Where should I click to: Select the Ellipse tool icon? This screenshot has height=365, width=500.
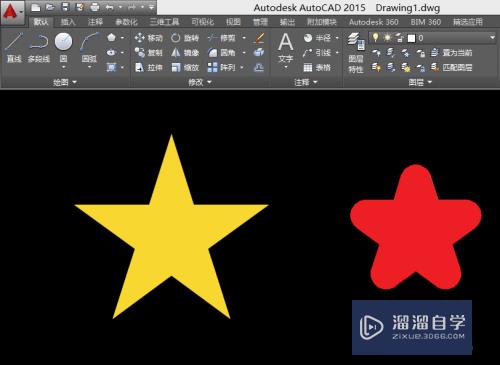pyautogui.click(x=111, y=53)
